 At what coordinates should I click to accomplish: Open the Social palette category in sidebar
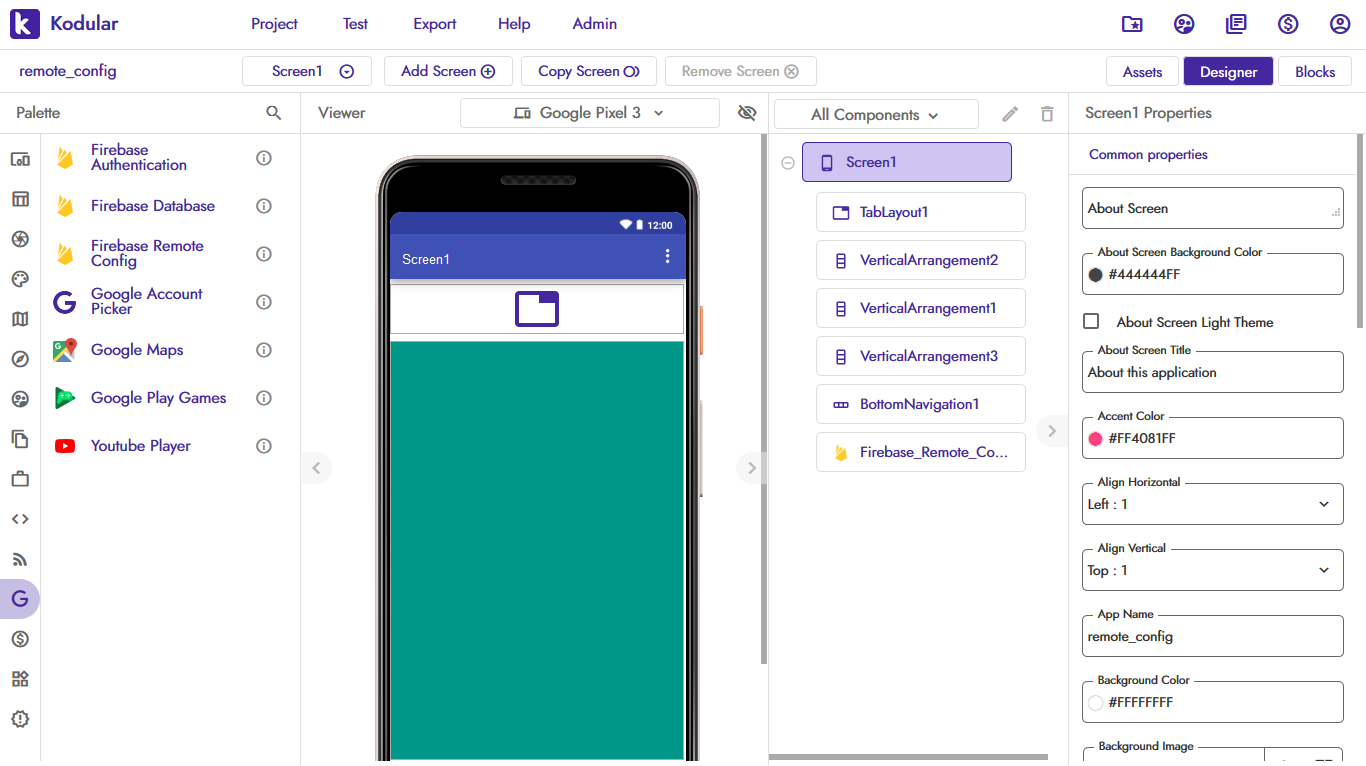tap(20, 399)
